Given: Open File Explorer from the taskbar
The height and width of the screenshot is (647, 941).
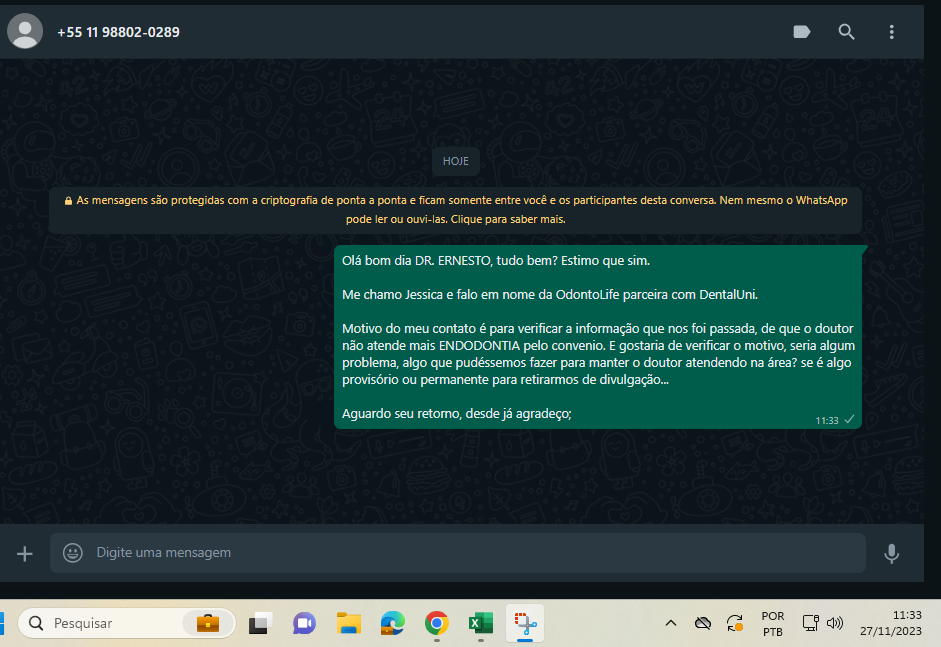Looking at the screenshot, I should [x=349, y=624].
